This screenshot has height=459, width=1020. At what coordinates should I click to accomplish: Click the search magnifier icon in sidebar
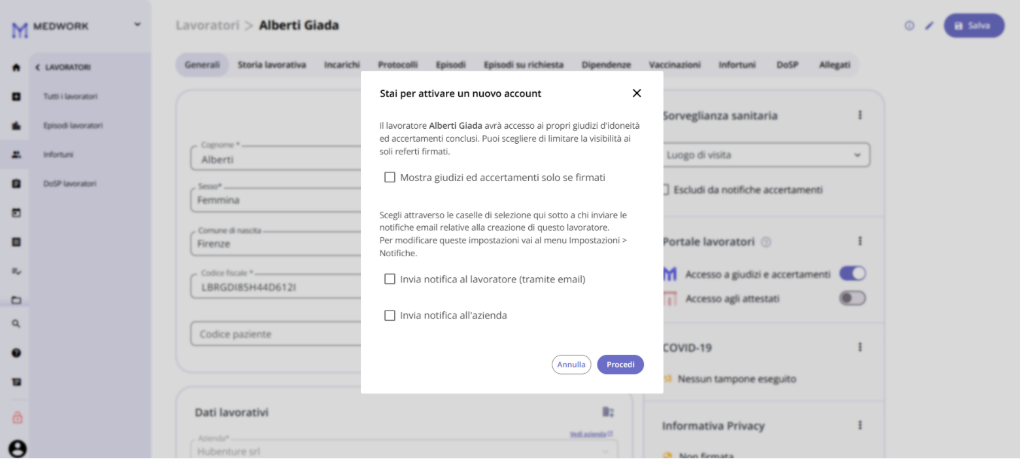16,323
